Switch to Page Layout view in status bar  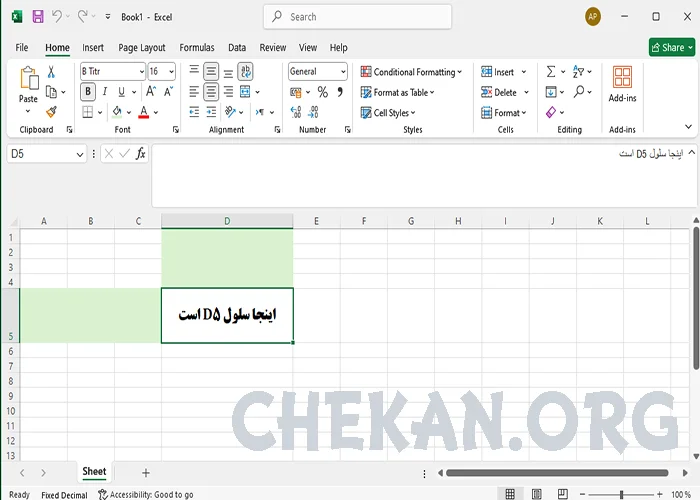pos(537,494)
